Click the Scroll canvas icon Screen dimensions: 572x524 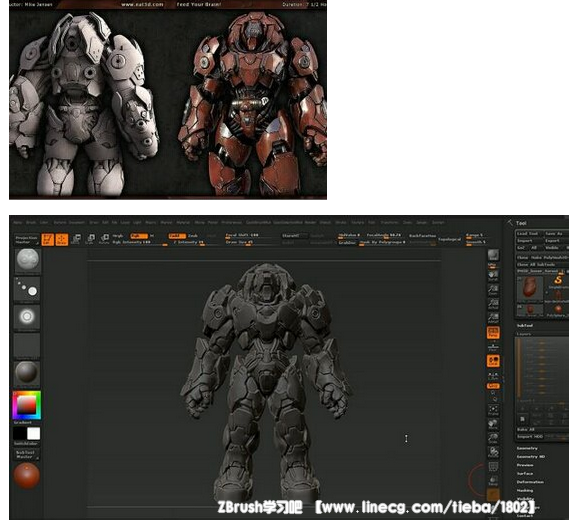click(x=493, y=276)
